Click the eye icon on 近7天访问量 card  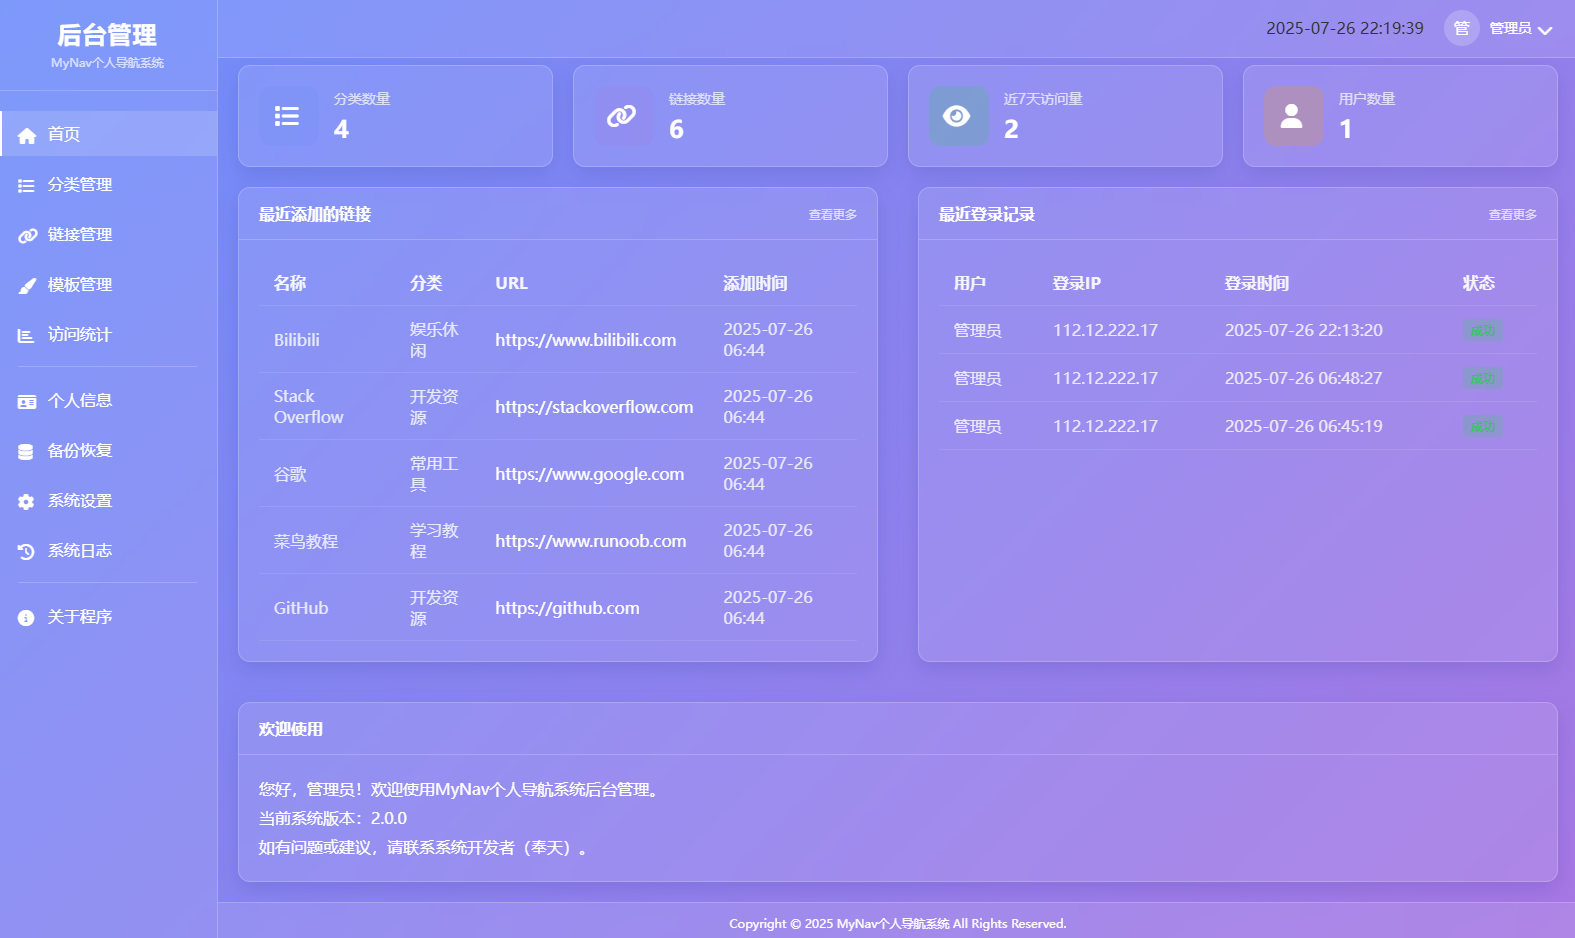coord(958,116)
